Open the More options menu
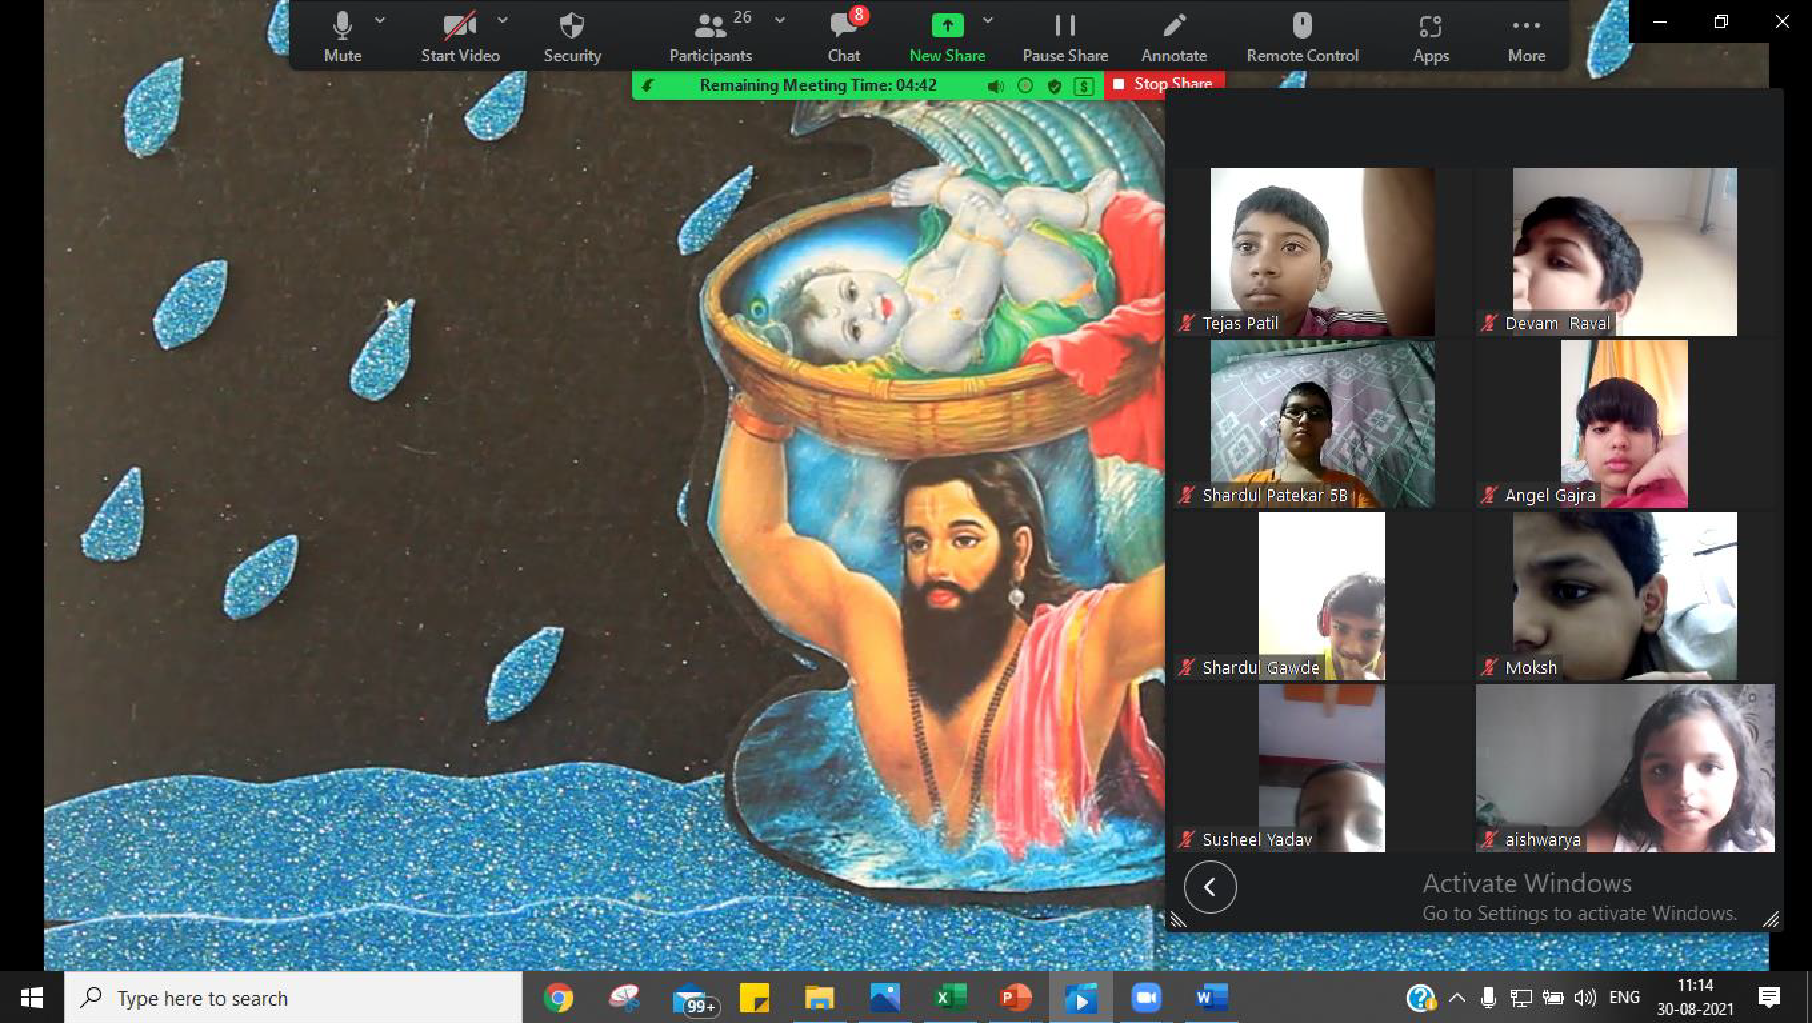This screenshot has height=1023, width=1812. 1526,36
